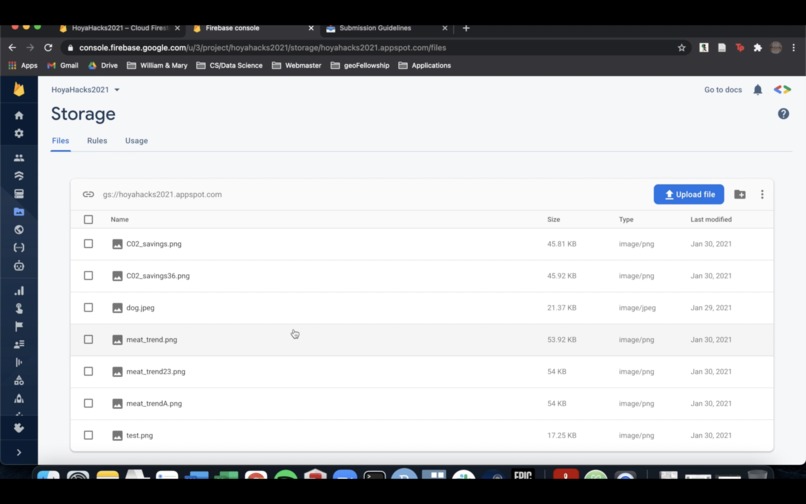Select the Firebase console browser tab
The height and width of the screenshot is (504, 806).
[x=253, y=28]
